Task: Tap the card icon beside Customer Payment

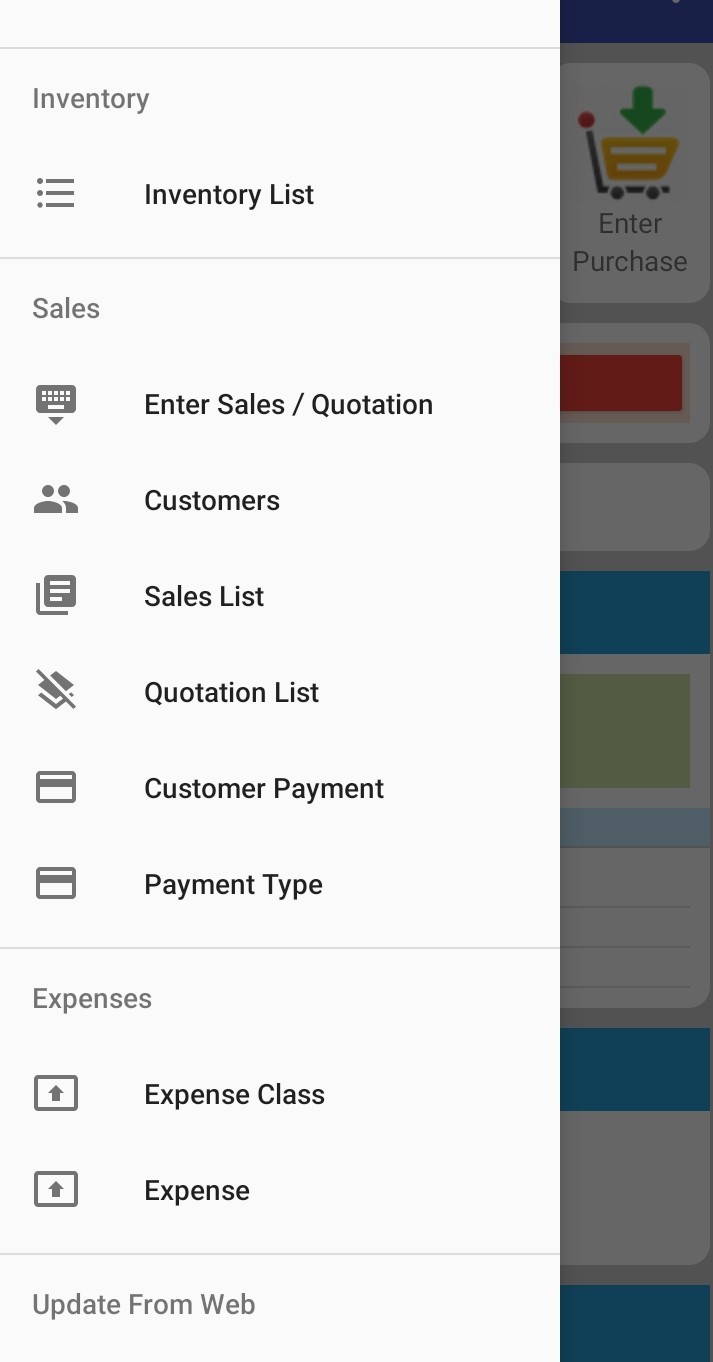Action: [x=56, y=787]
